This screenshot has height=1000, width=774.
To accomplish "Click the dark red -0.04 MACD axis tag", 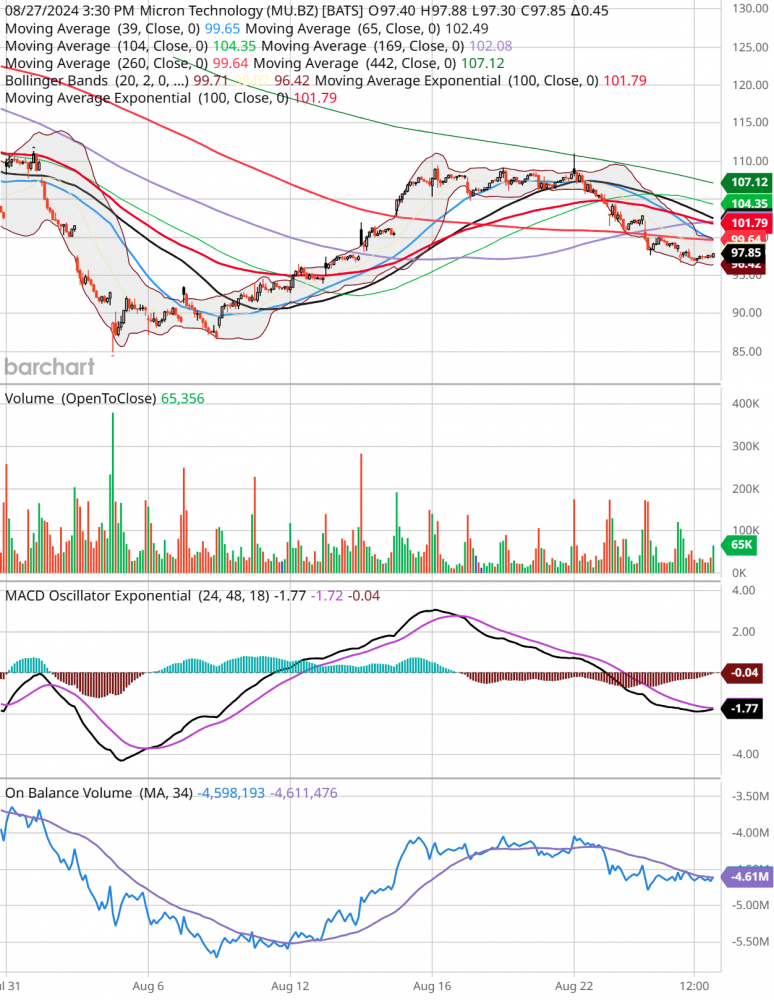I will coord(741,673).
